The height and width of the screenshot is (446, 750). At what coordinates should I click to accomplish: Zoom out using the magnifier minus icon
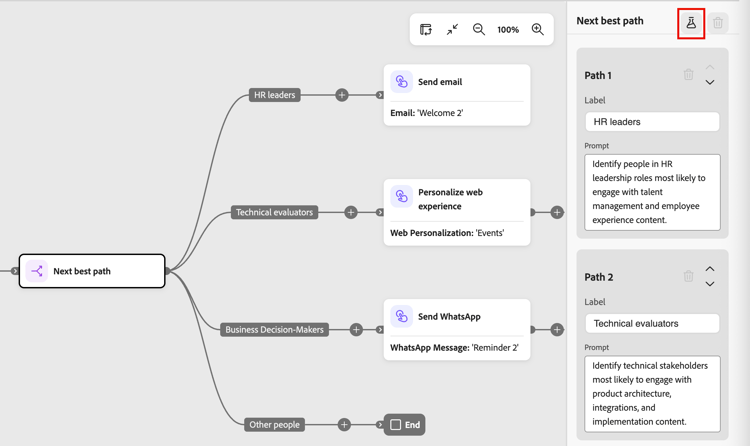coord(478,30)
